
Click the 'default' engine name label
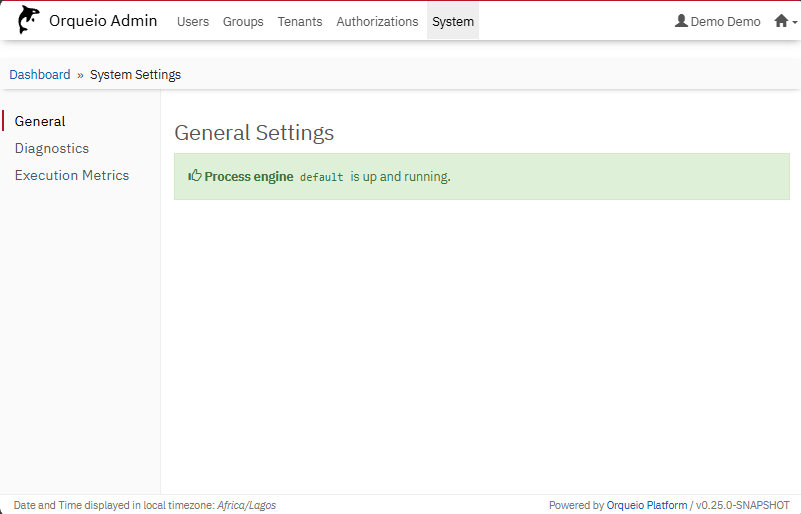[322, 177]
